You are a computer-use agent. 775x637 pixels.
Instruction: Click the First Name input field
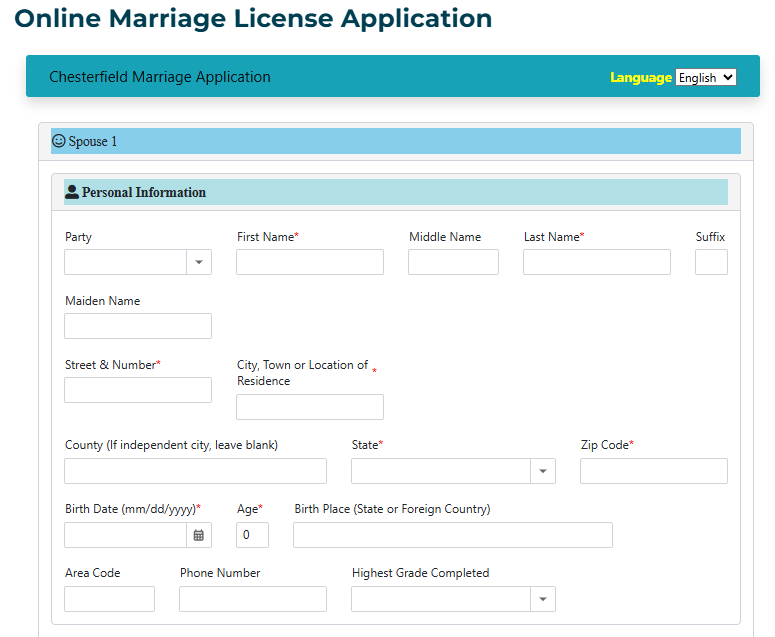pos(310,262)
